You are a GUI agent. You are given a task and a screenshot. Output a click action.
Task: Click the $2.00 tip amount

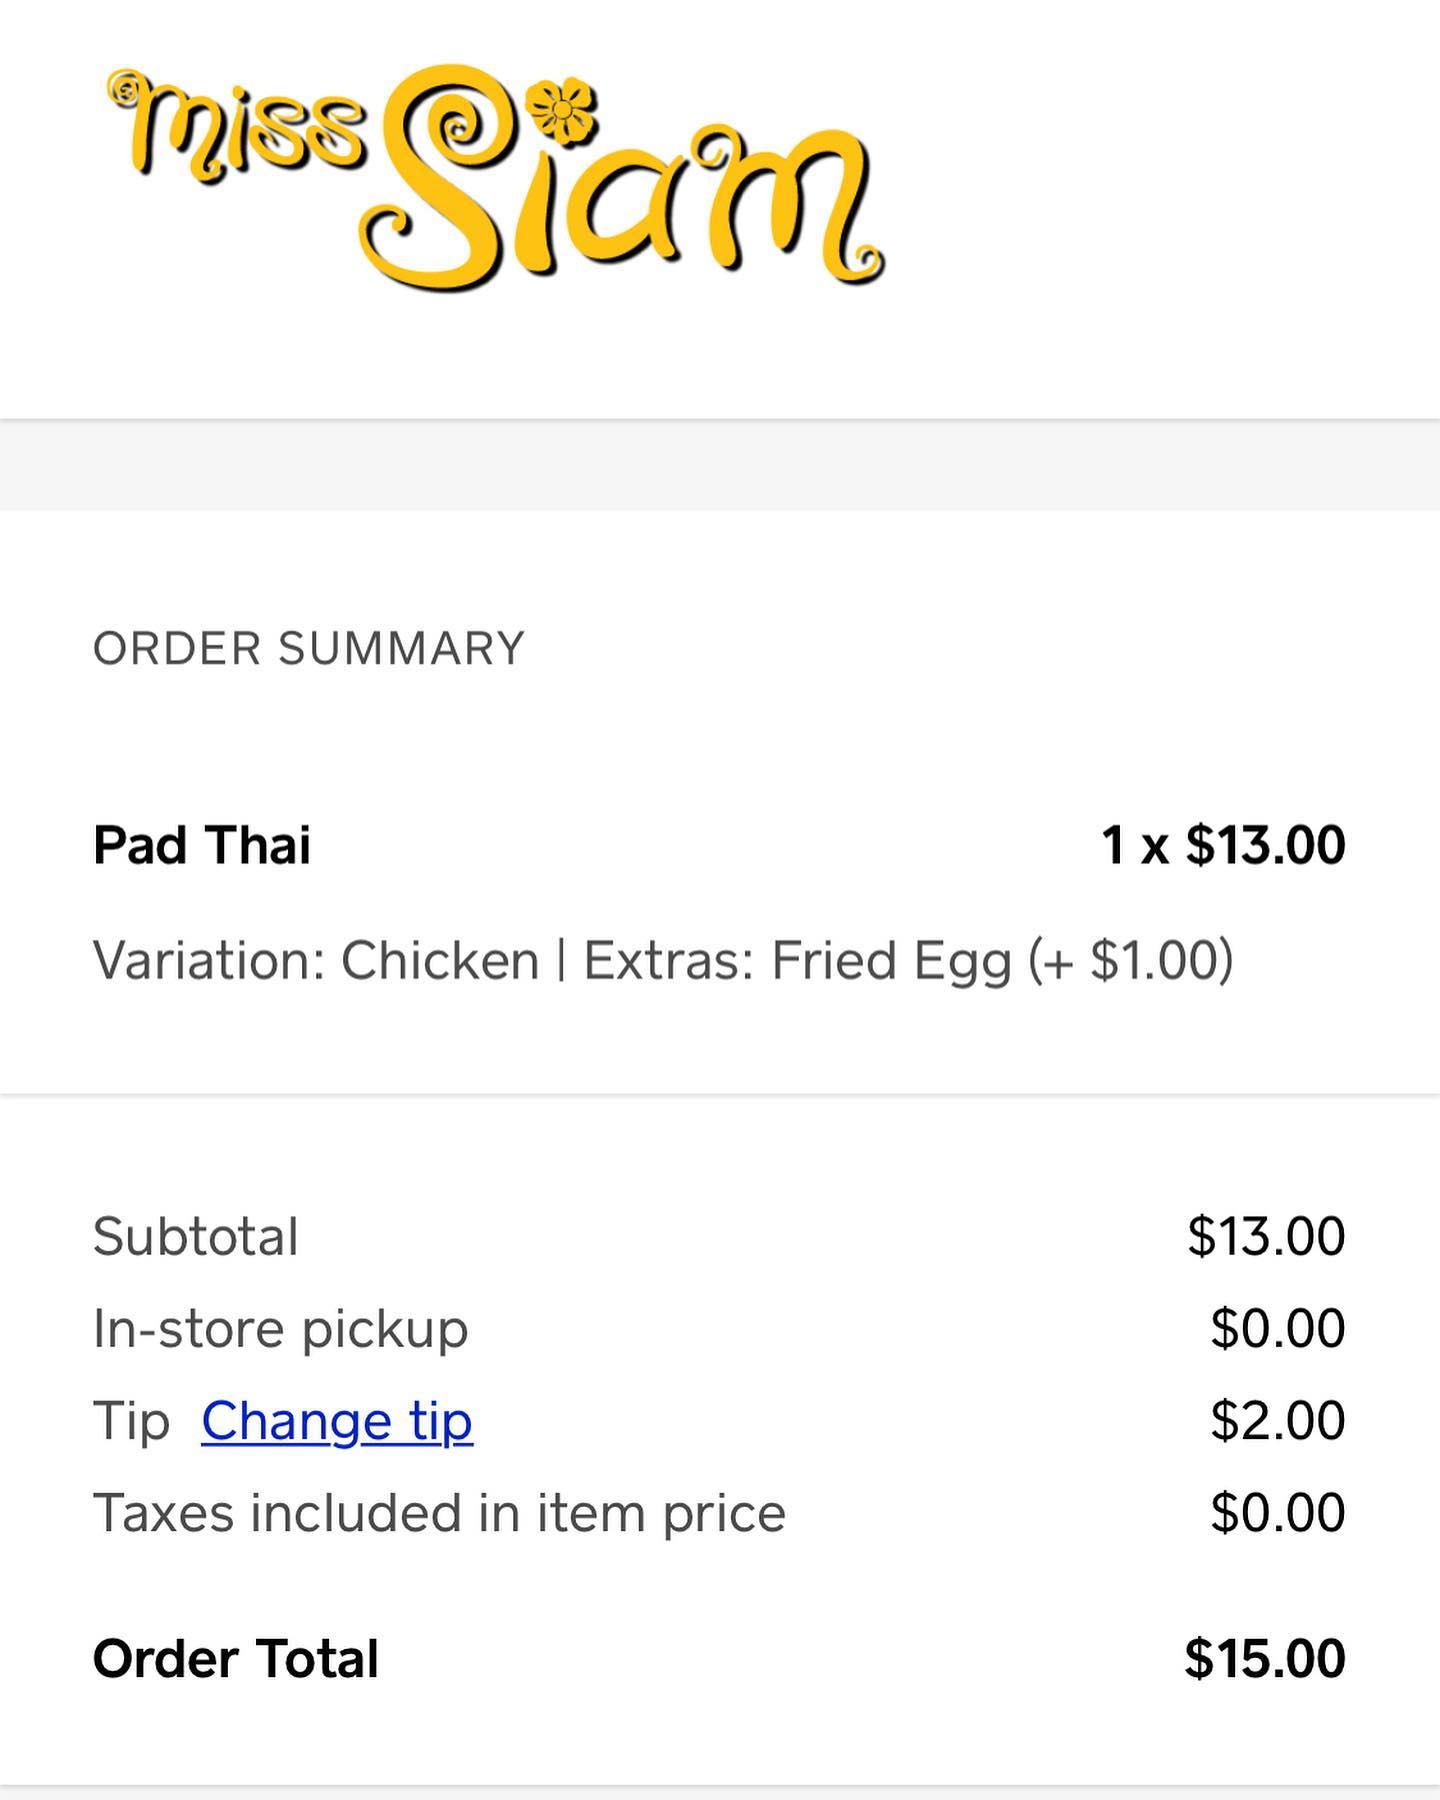coord(1278,1421)
